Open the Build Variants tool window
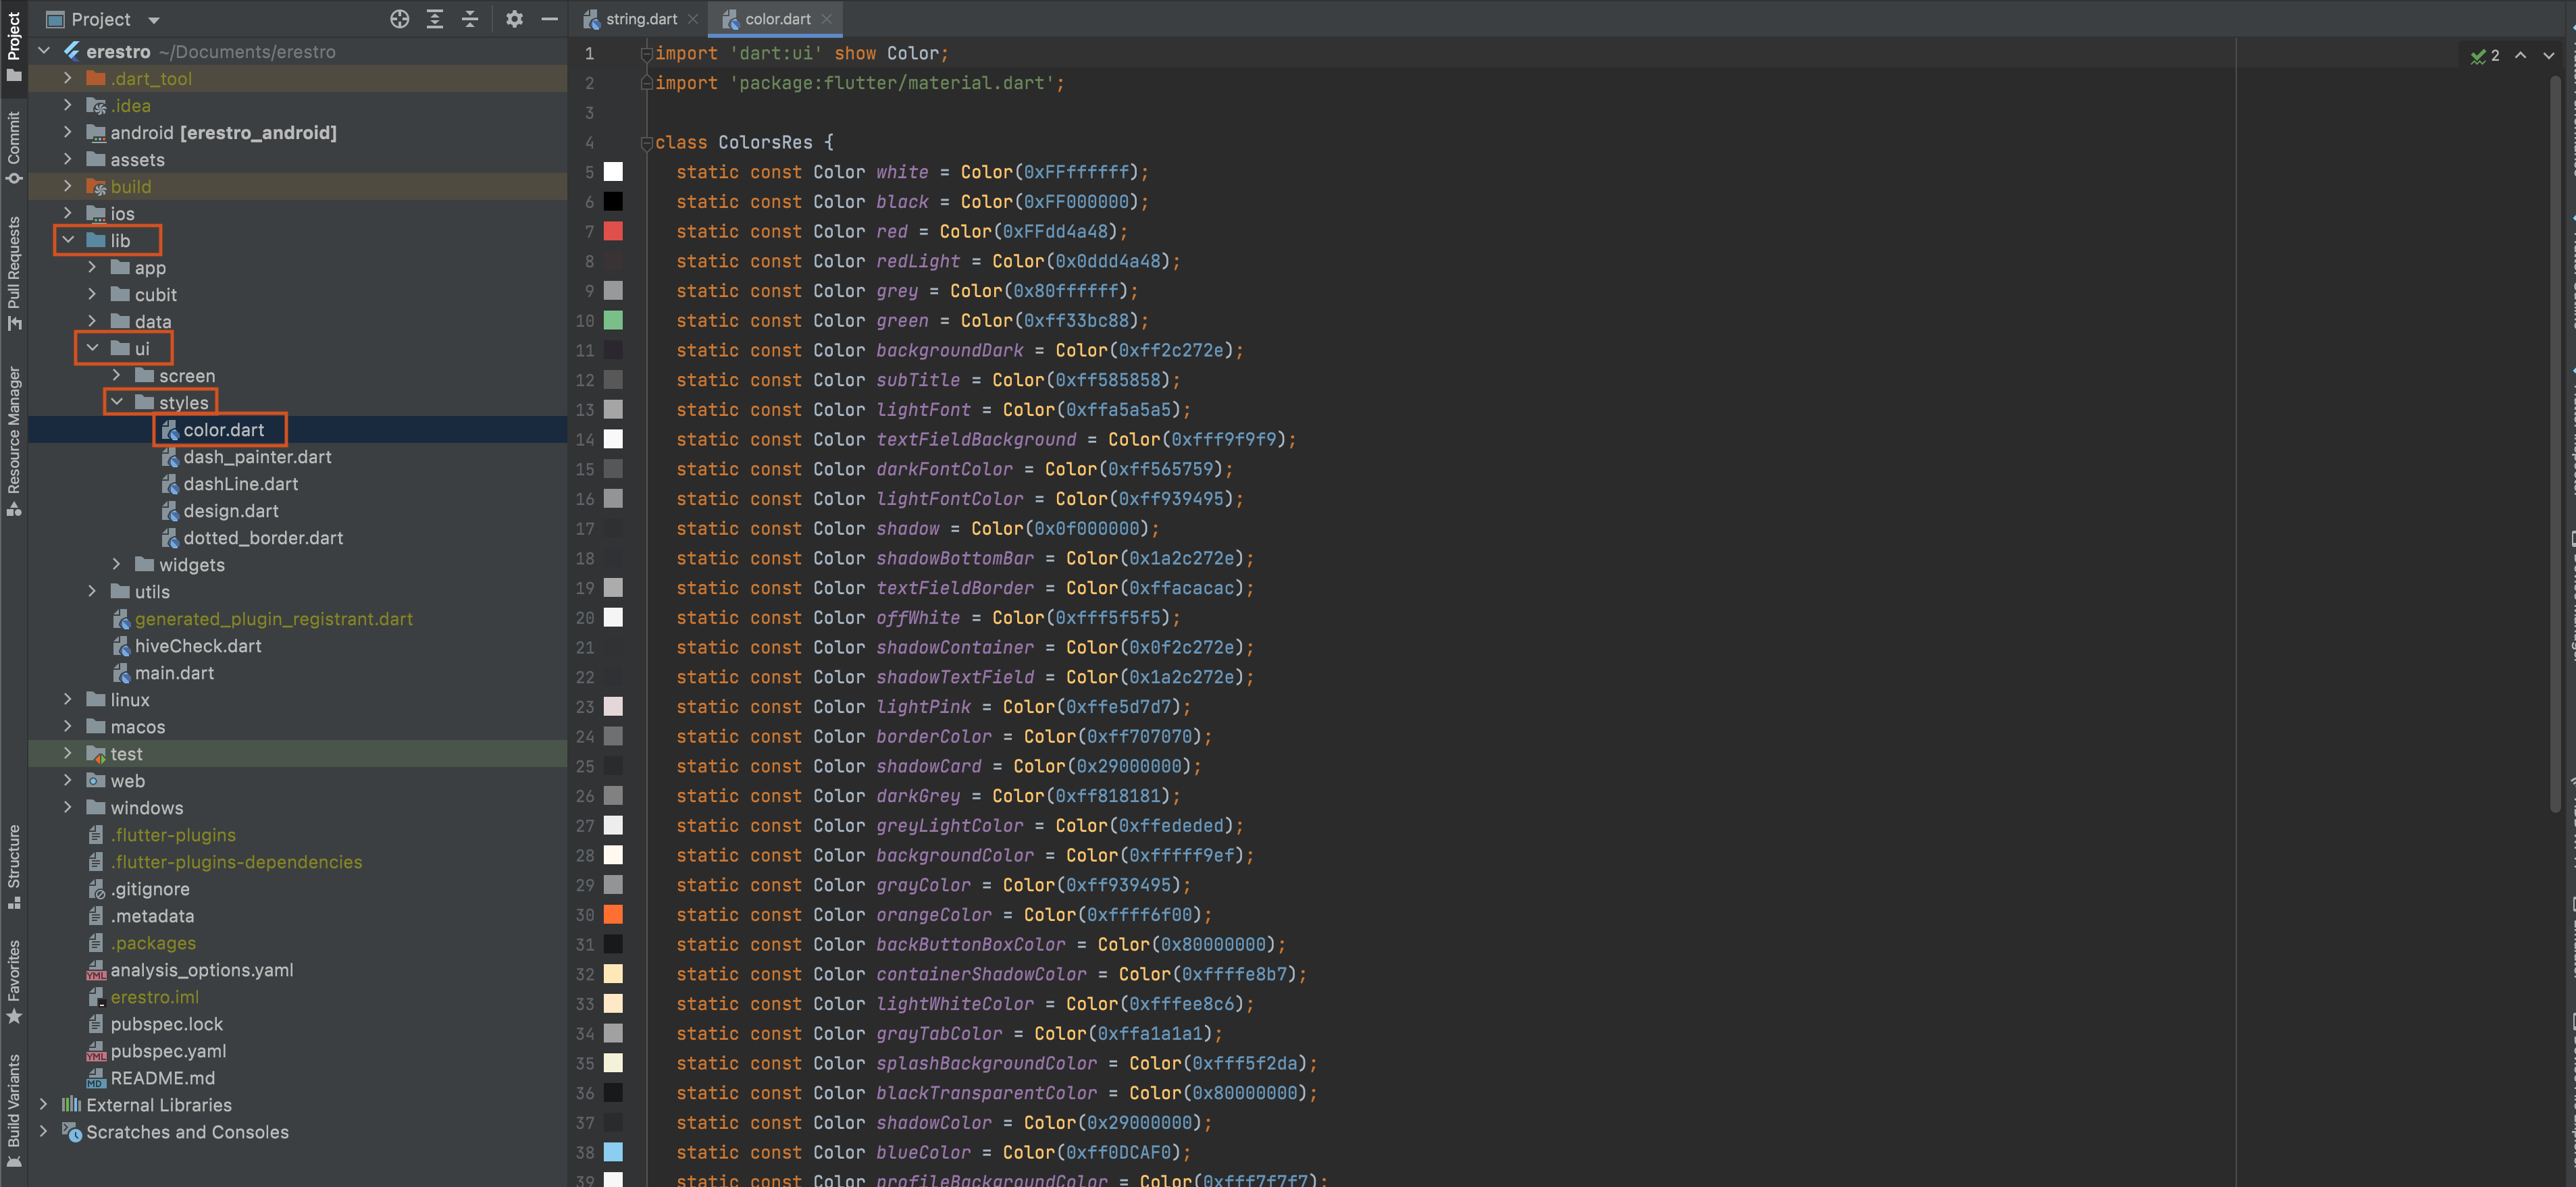Viewport: 2576px width, 1187px height. pyautogui.click(x=14, y=1110)
